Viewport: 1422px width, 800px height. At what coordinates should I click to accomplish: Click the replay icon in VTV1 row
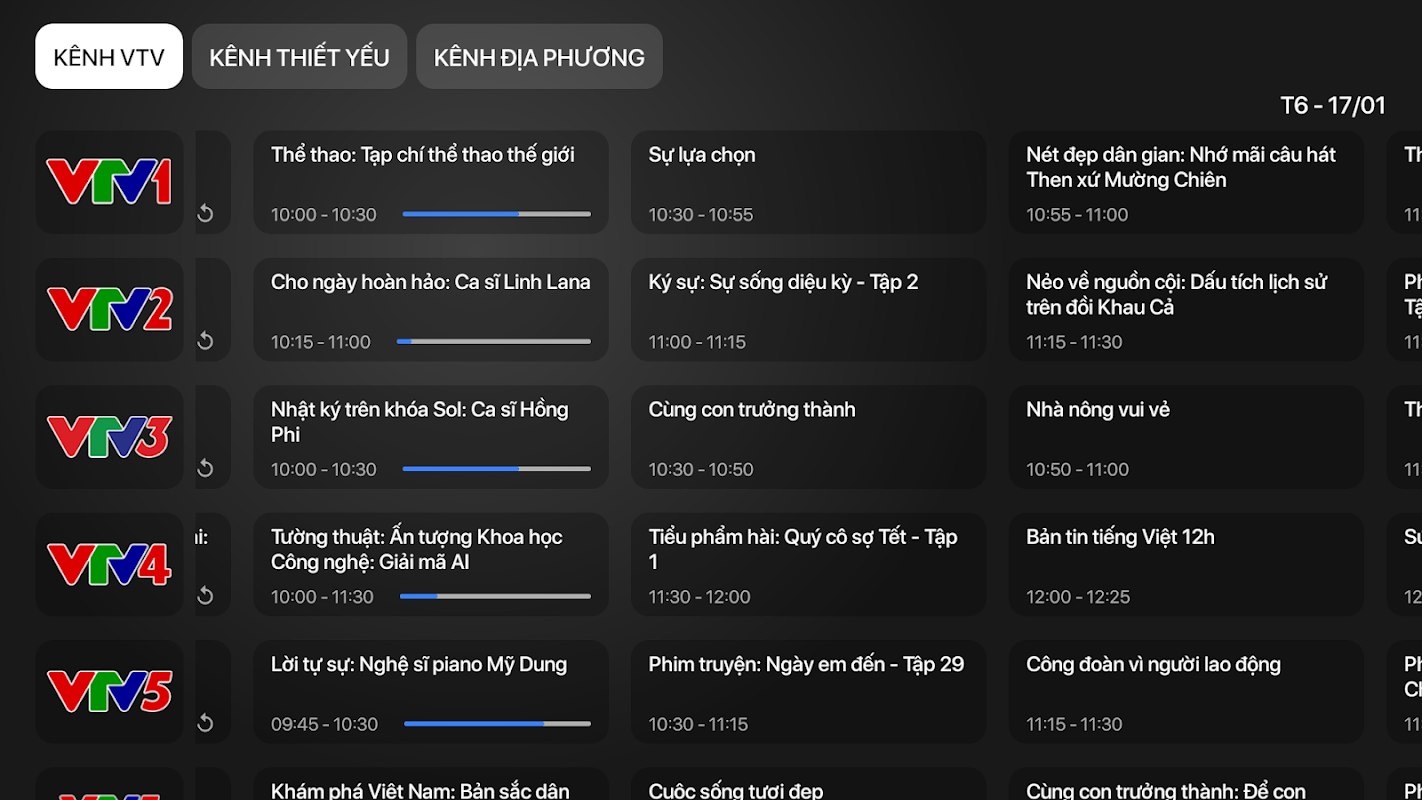coord(205,214)
